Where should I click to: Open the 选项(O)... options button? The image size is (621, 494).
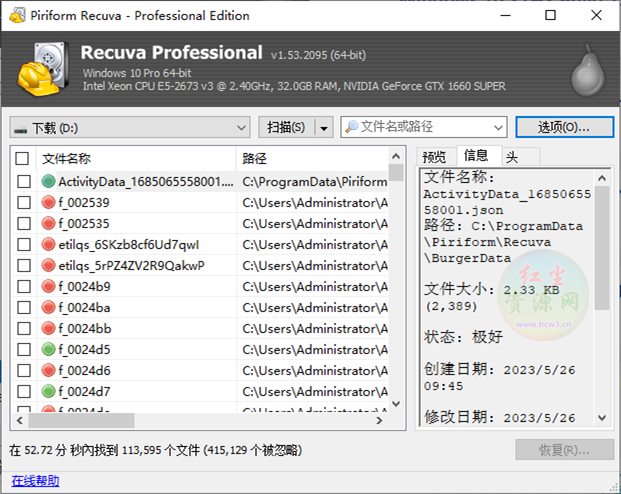click(564, 127)
